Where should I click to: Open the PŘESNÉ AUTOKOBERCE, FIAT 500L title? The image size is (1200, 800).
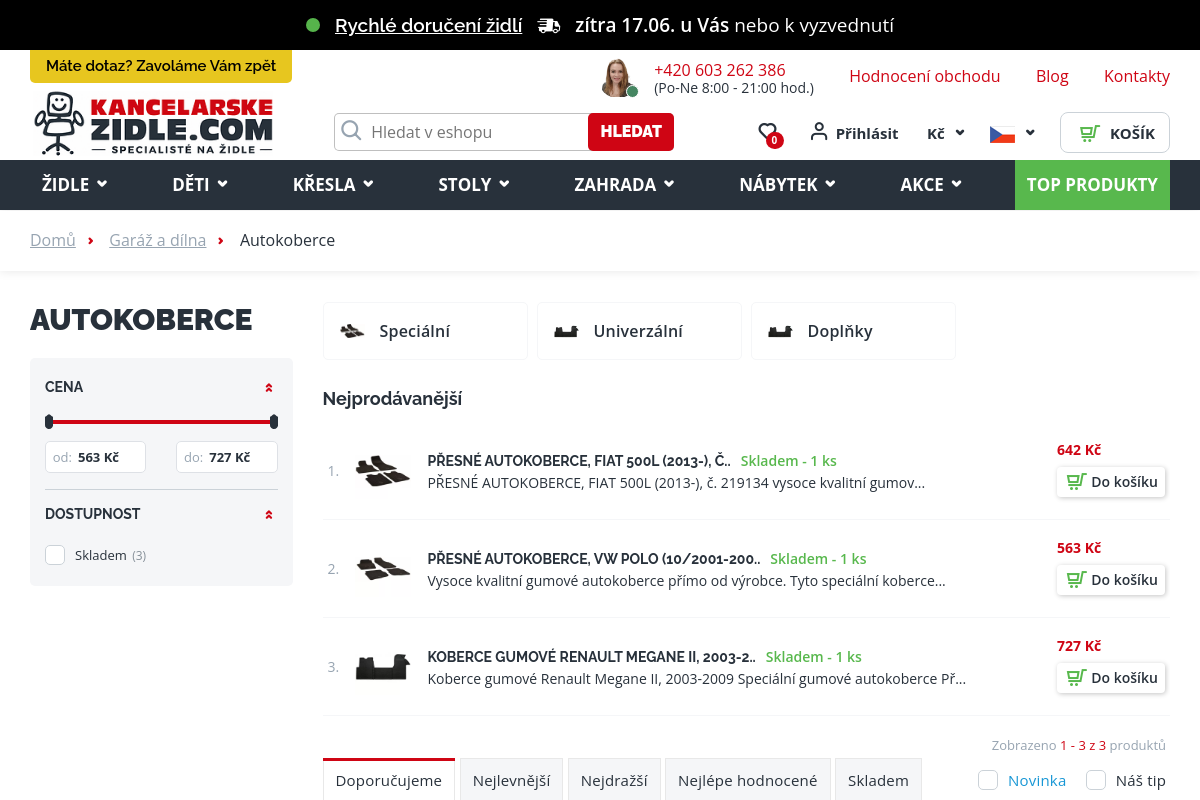pyautogui.click(x=579, y=461)
